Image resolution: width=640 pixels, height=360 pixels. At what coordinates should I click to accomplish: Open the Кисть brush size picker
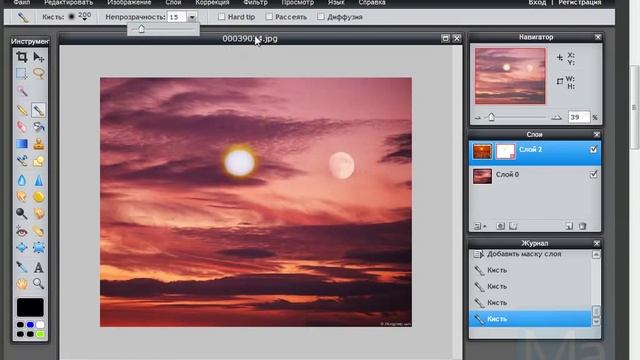(79, 17)
